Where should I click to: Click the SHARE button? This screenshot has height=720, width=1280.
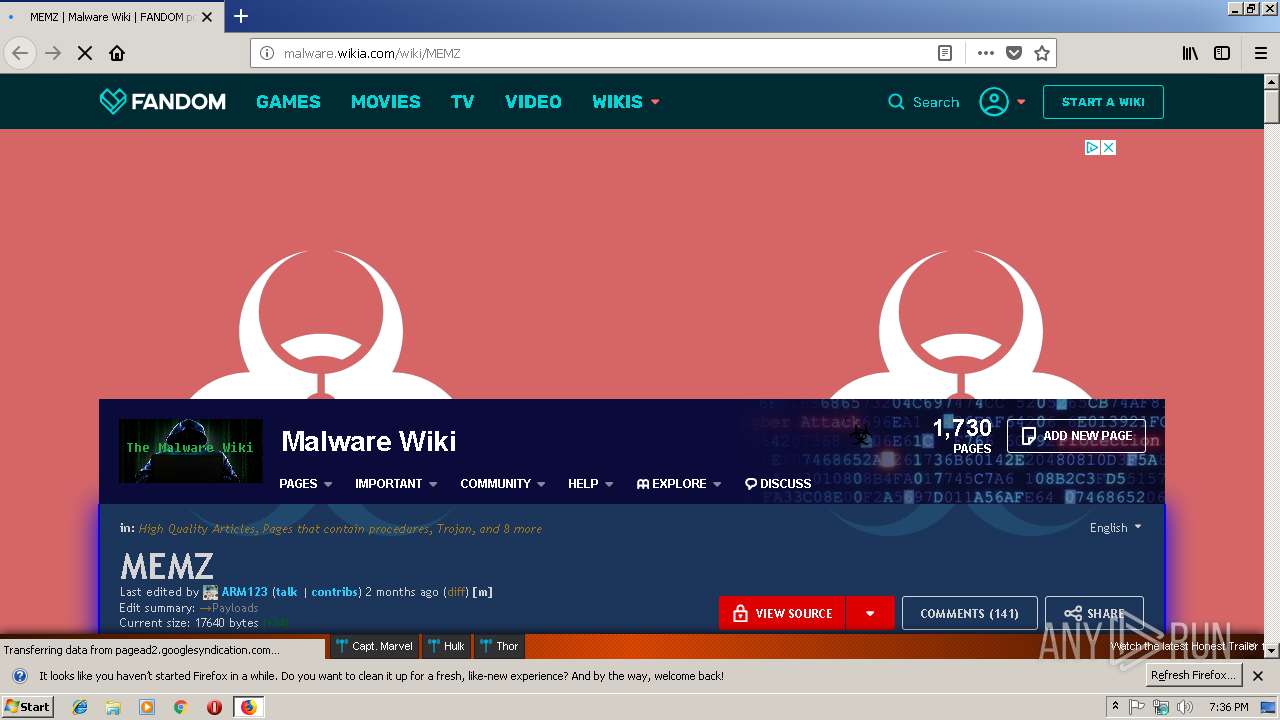click(1094, 613)
